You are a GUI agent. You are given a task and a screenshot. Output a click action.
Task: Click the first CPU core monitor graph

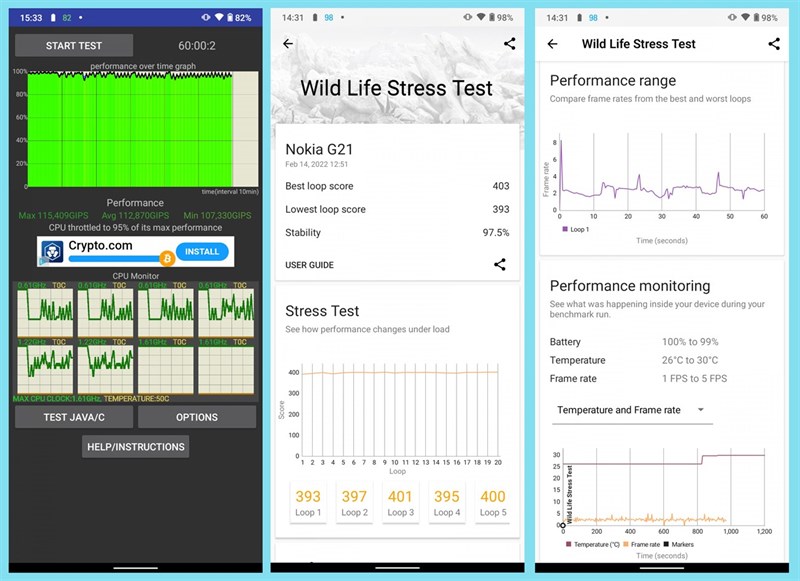tap(45, 312)
